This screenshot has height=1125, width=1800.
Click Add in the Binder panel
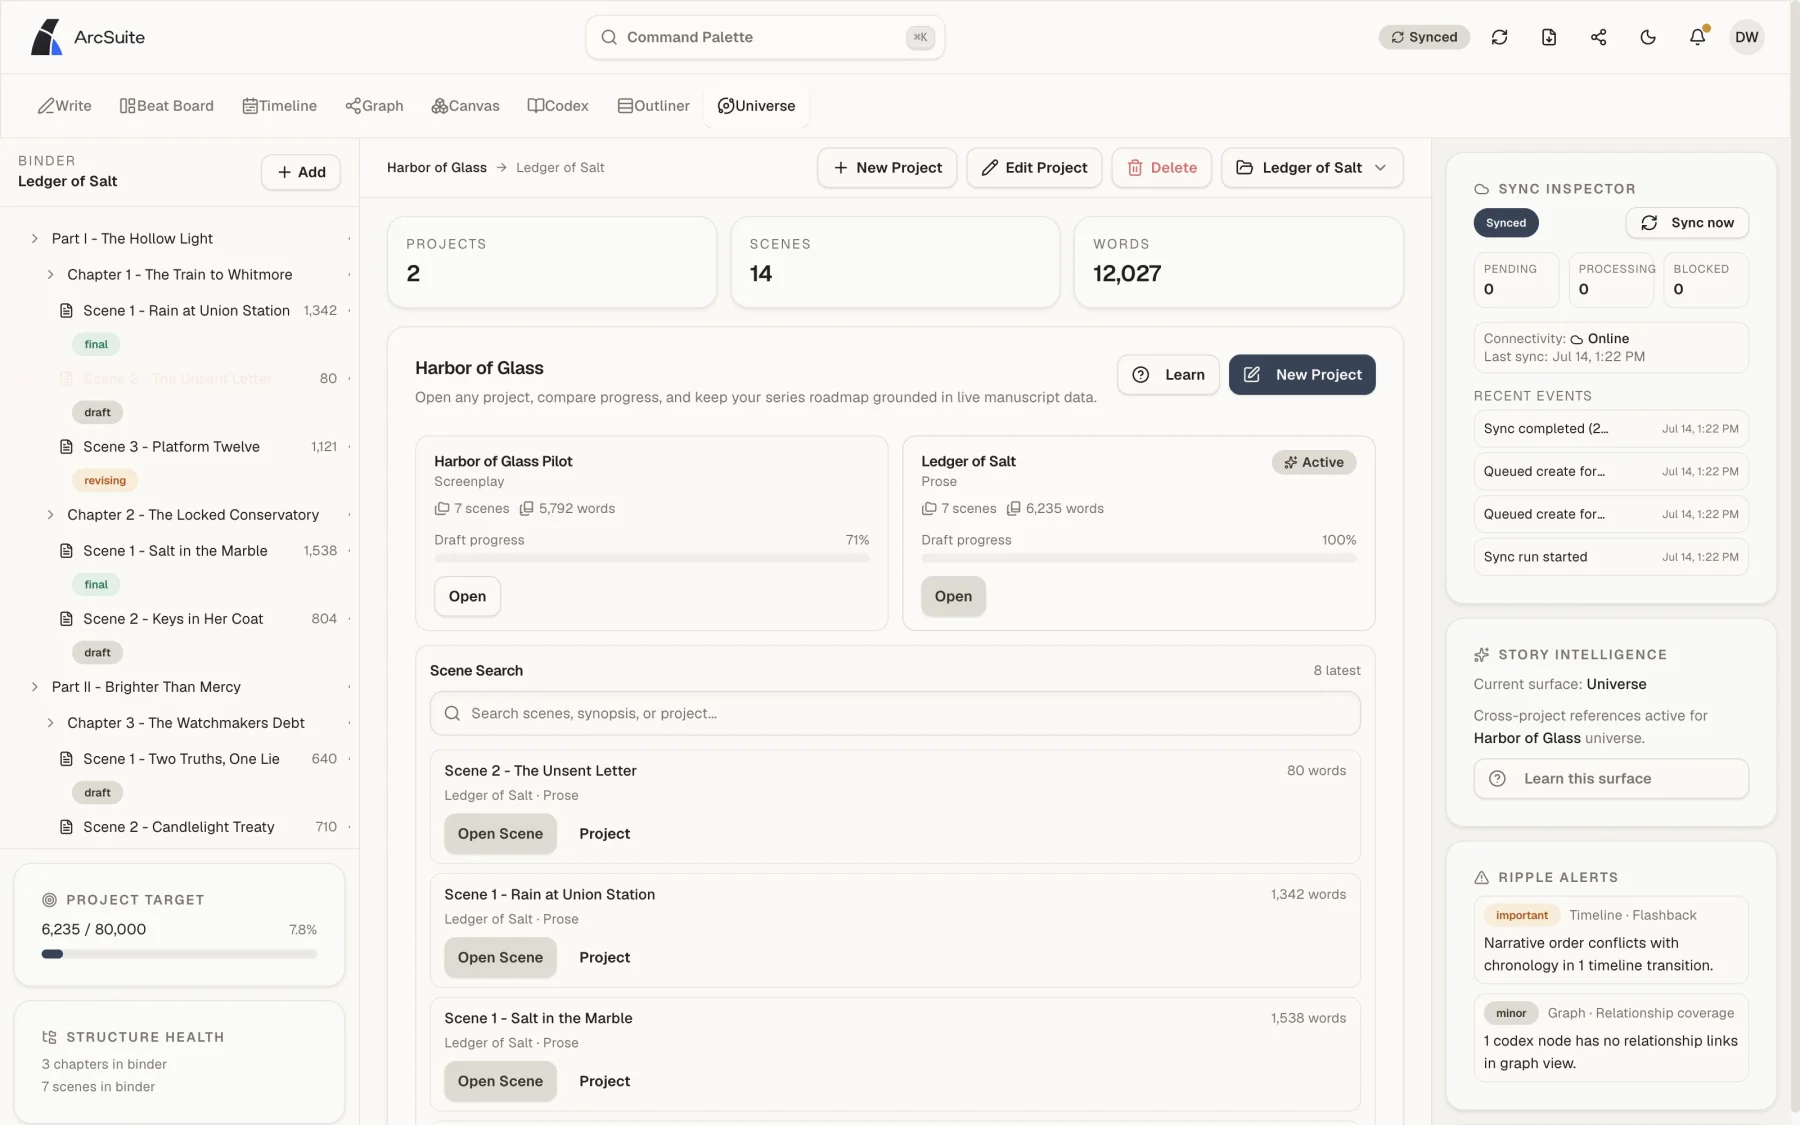[301, 172]
